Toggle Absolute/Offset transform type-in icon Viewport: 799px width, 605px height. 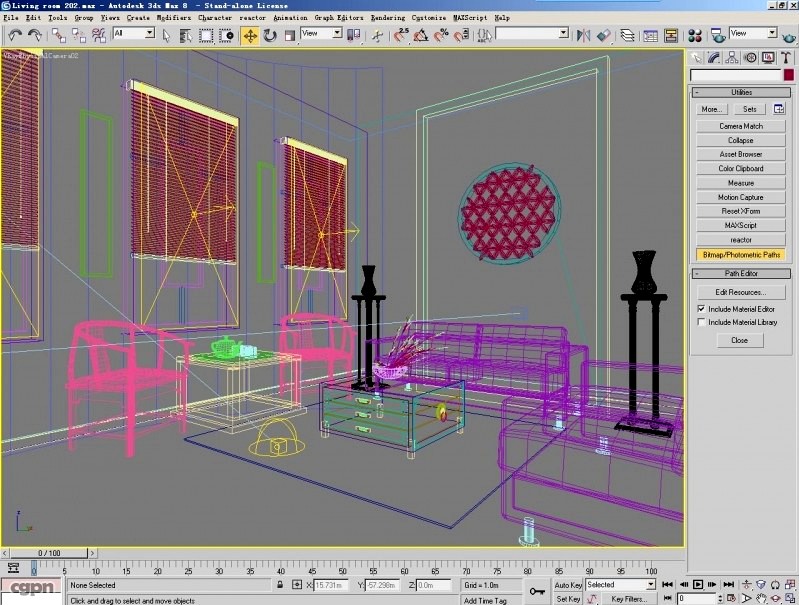coord(297,585)
